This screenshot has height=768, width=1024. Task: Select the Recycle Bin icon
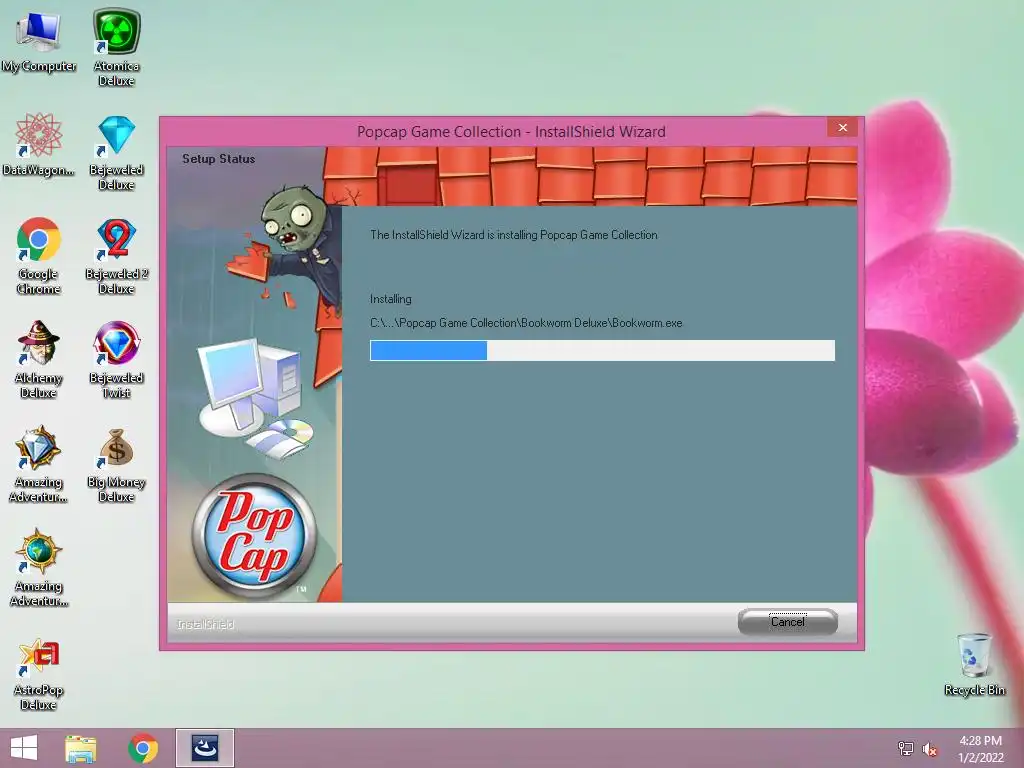point(974,664)
